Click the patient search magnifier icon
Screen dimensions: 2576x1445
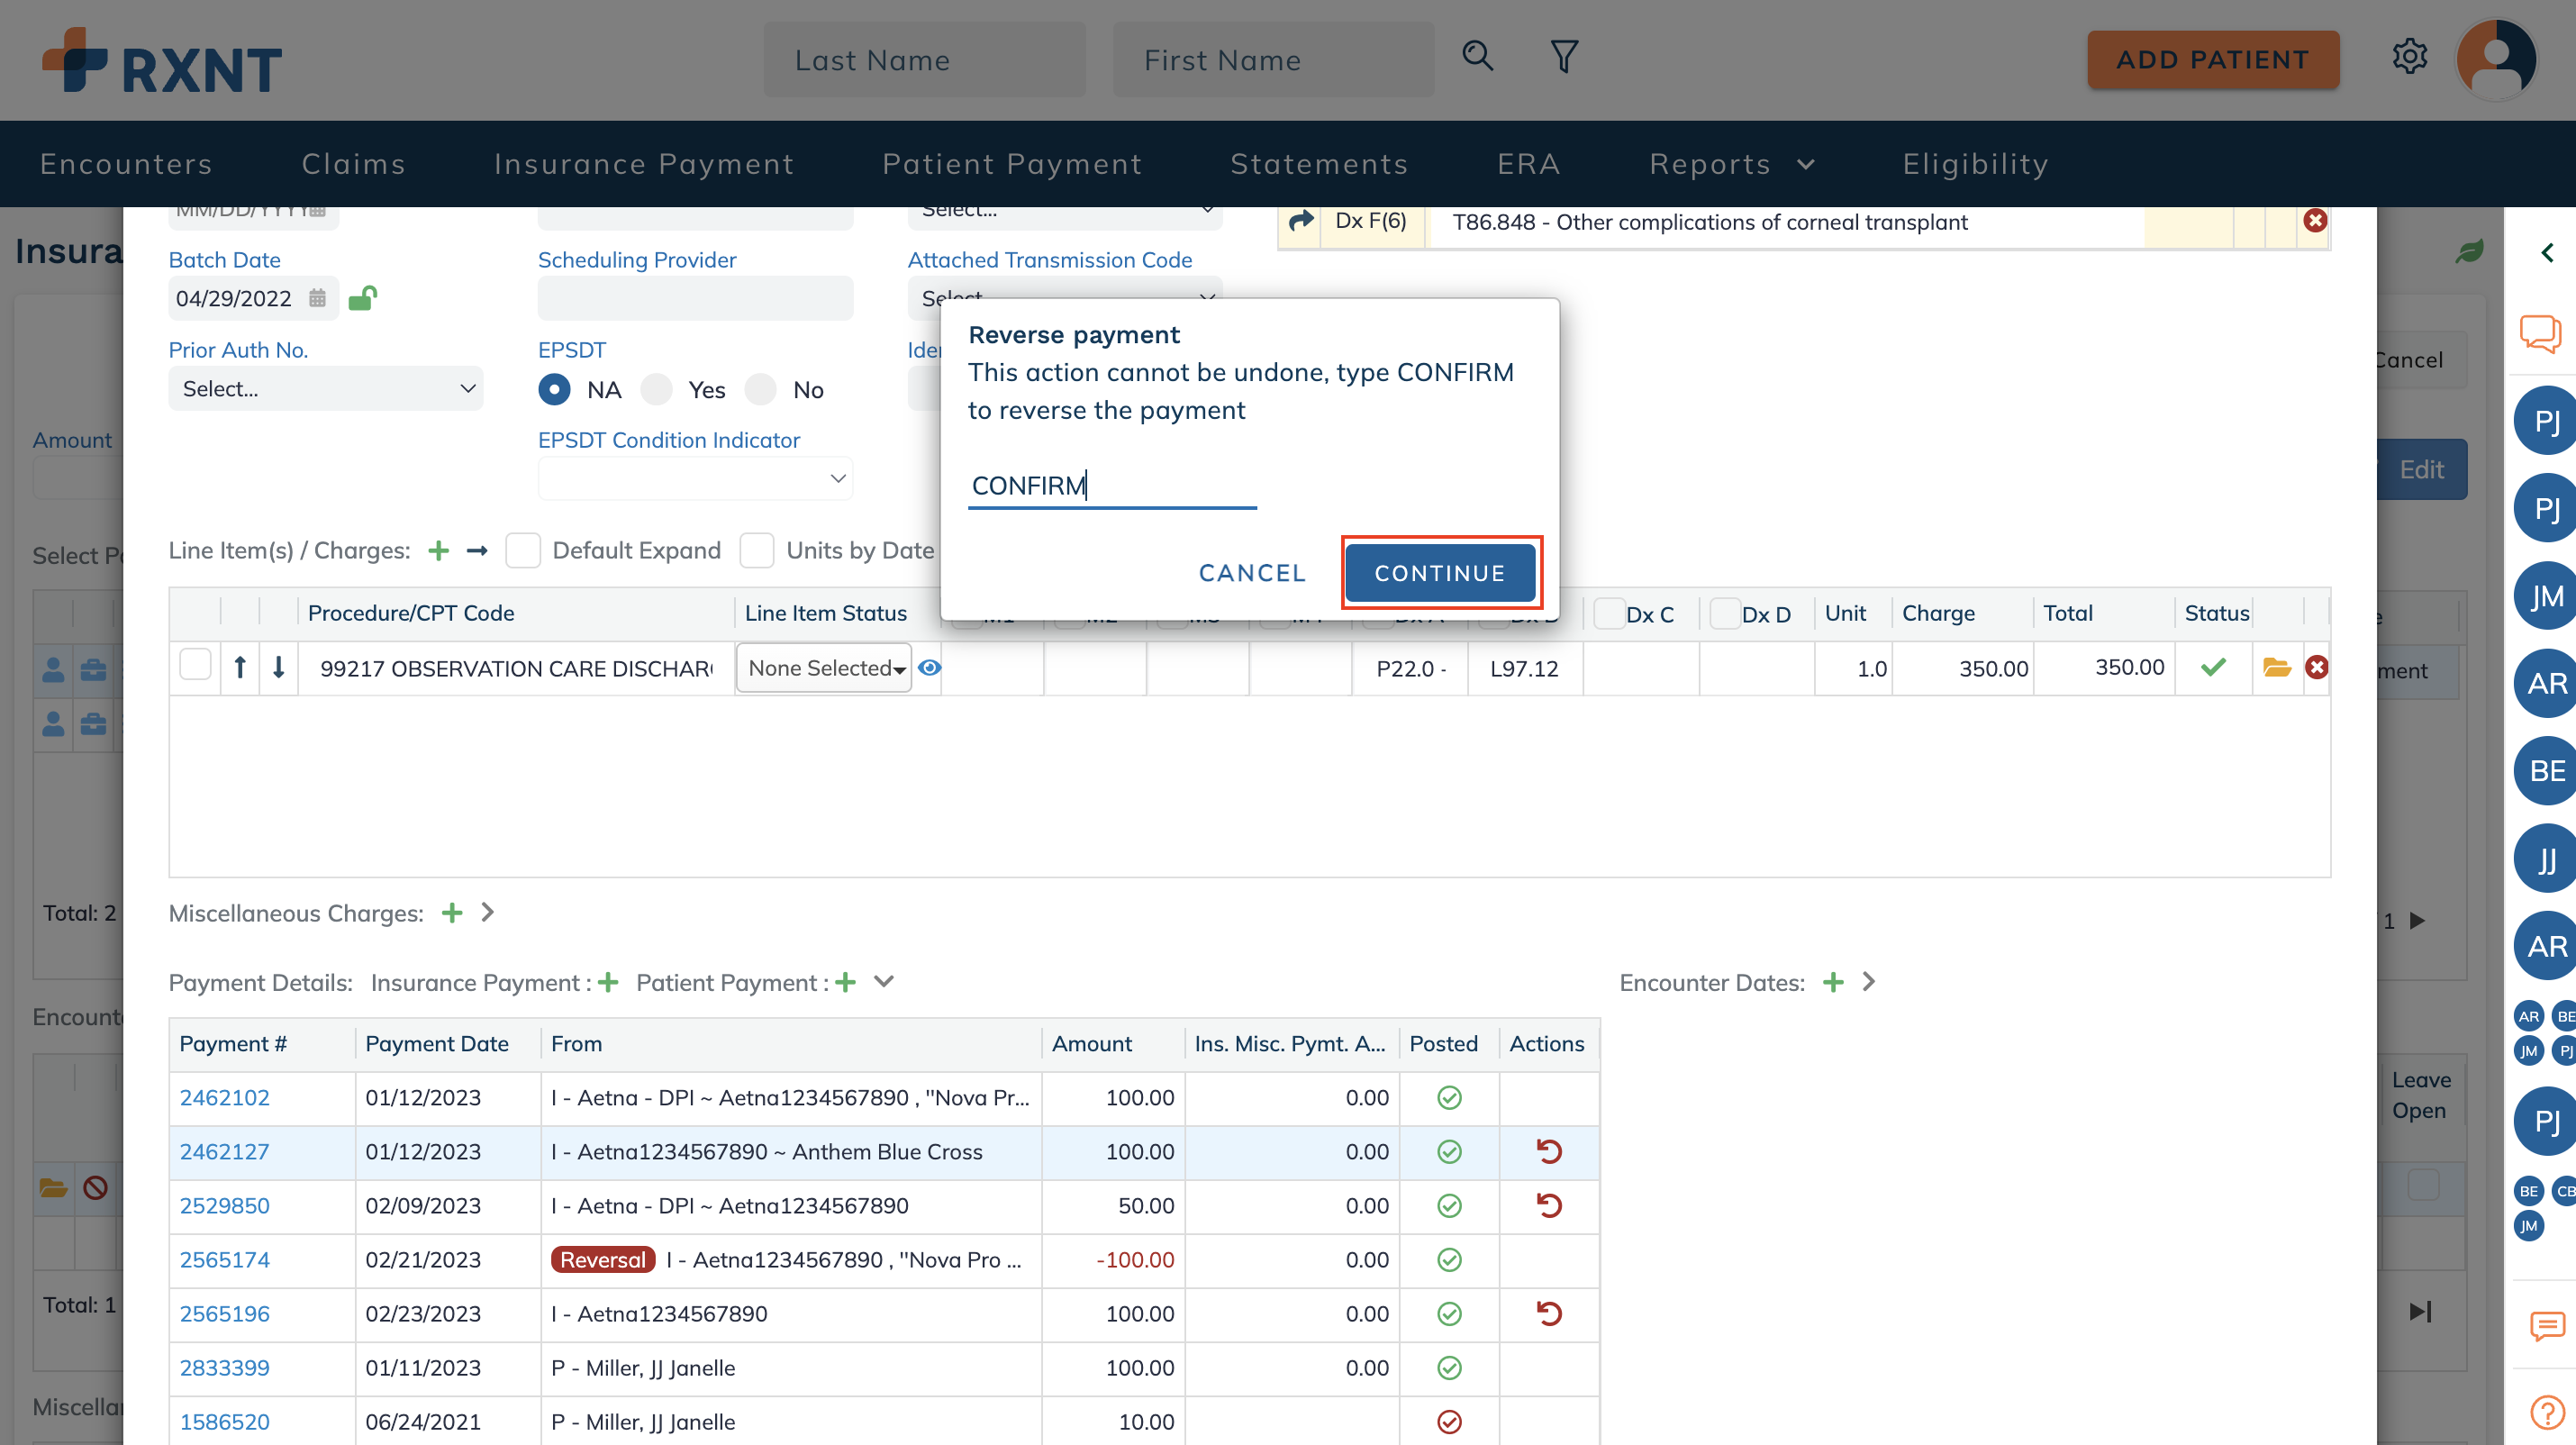click(x=1477, y=57)
